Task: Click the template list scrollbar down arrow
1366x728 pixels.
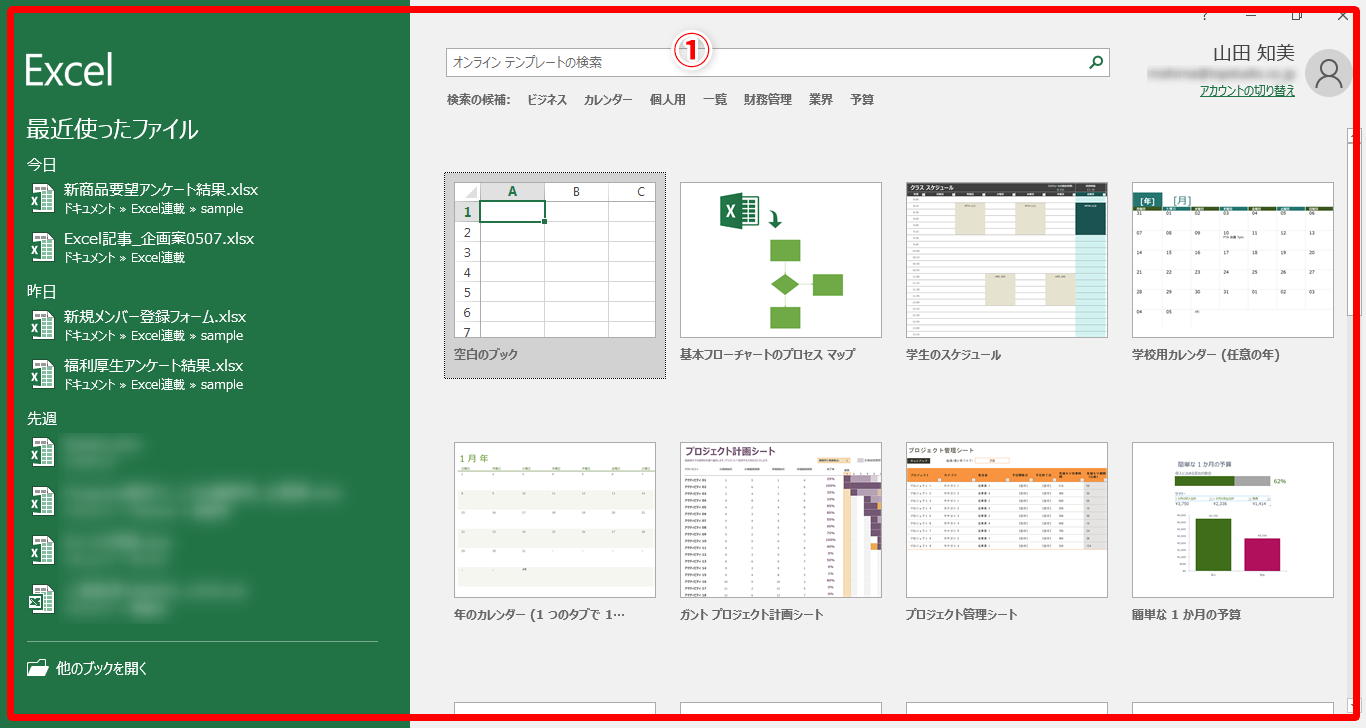Action: [x=1355, y=705]
